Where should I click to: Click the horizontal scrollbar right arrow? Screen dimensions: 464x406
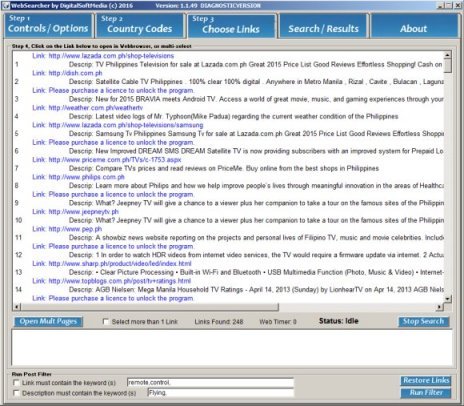pos(440,307)
